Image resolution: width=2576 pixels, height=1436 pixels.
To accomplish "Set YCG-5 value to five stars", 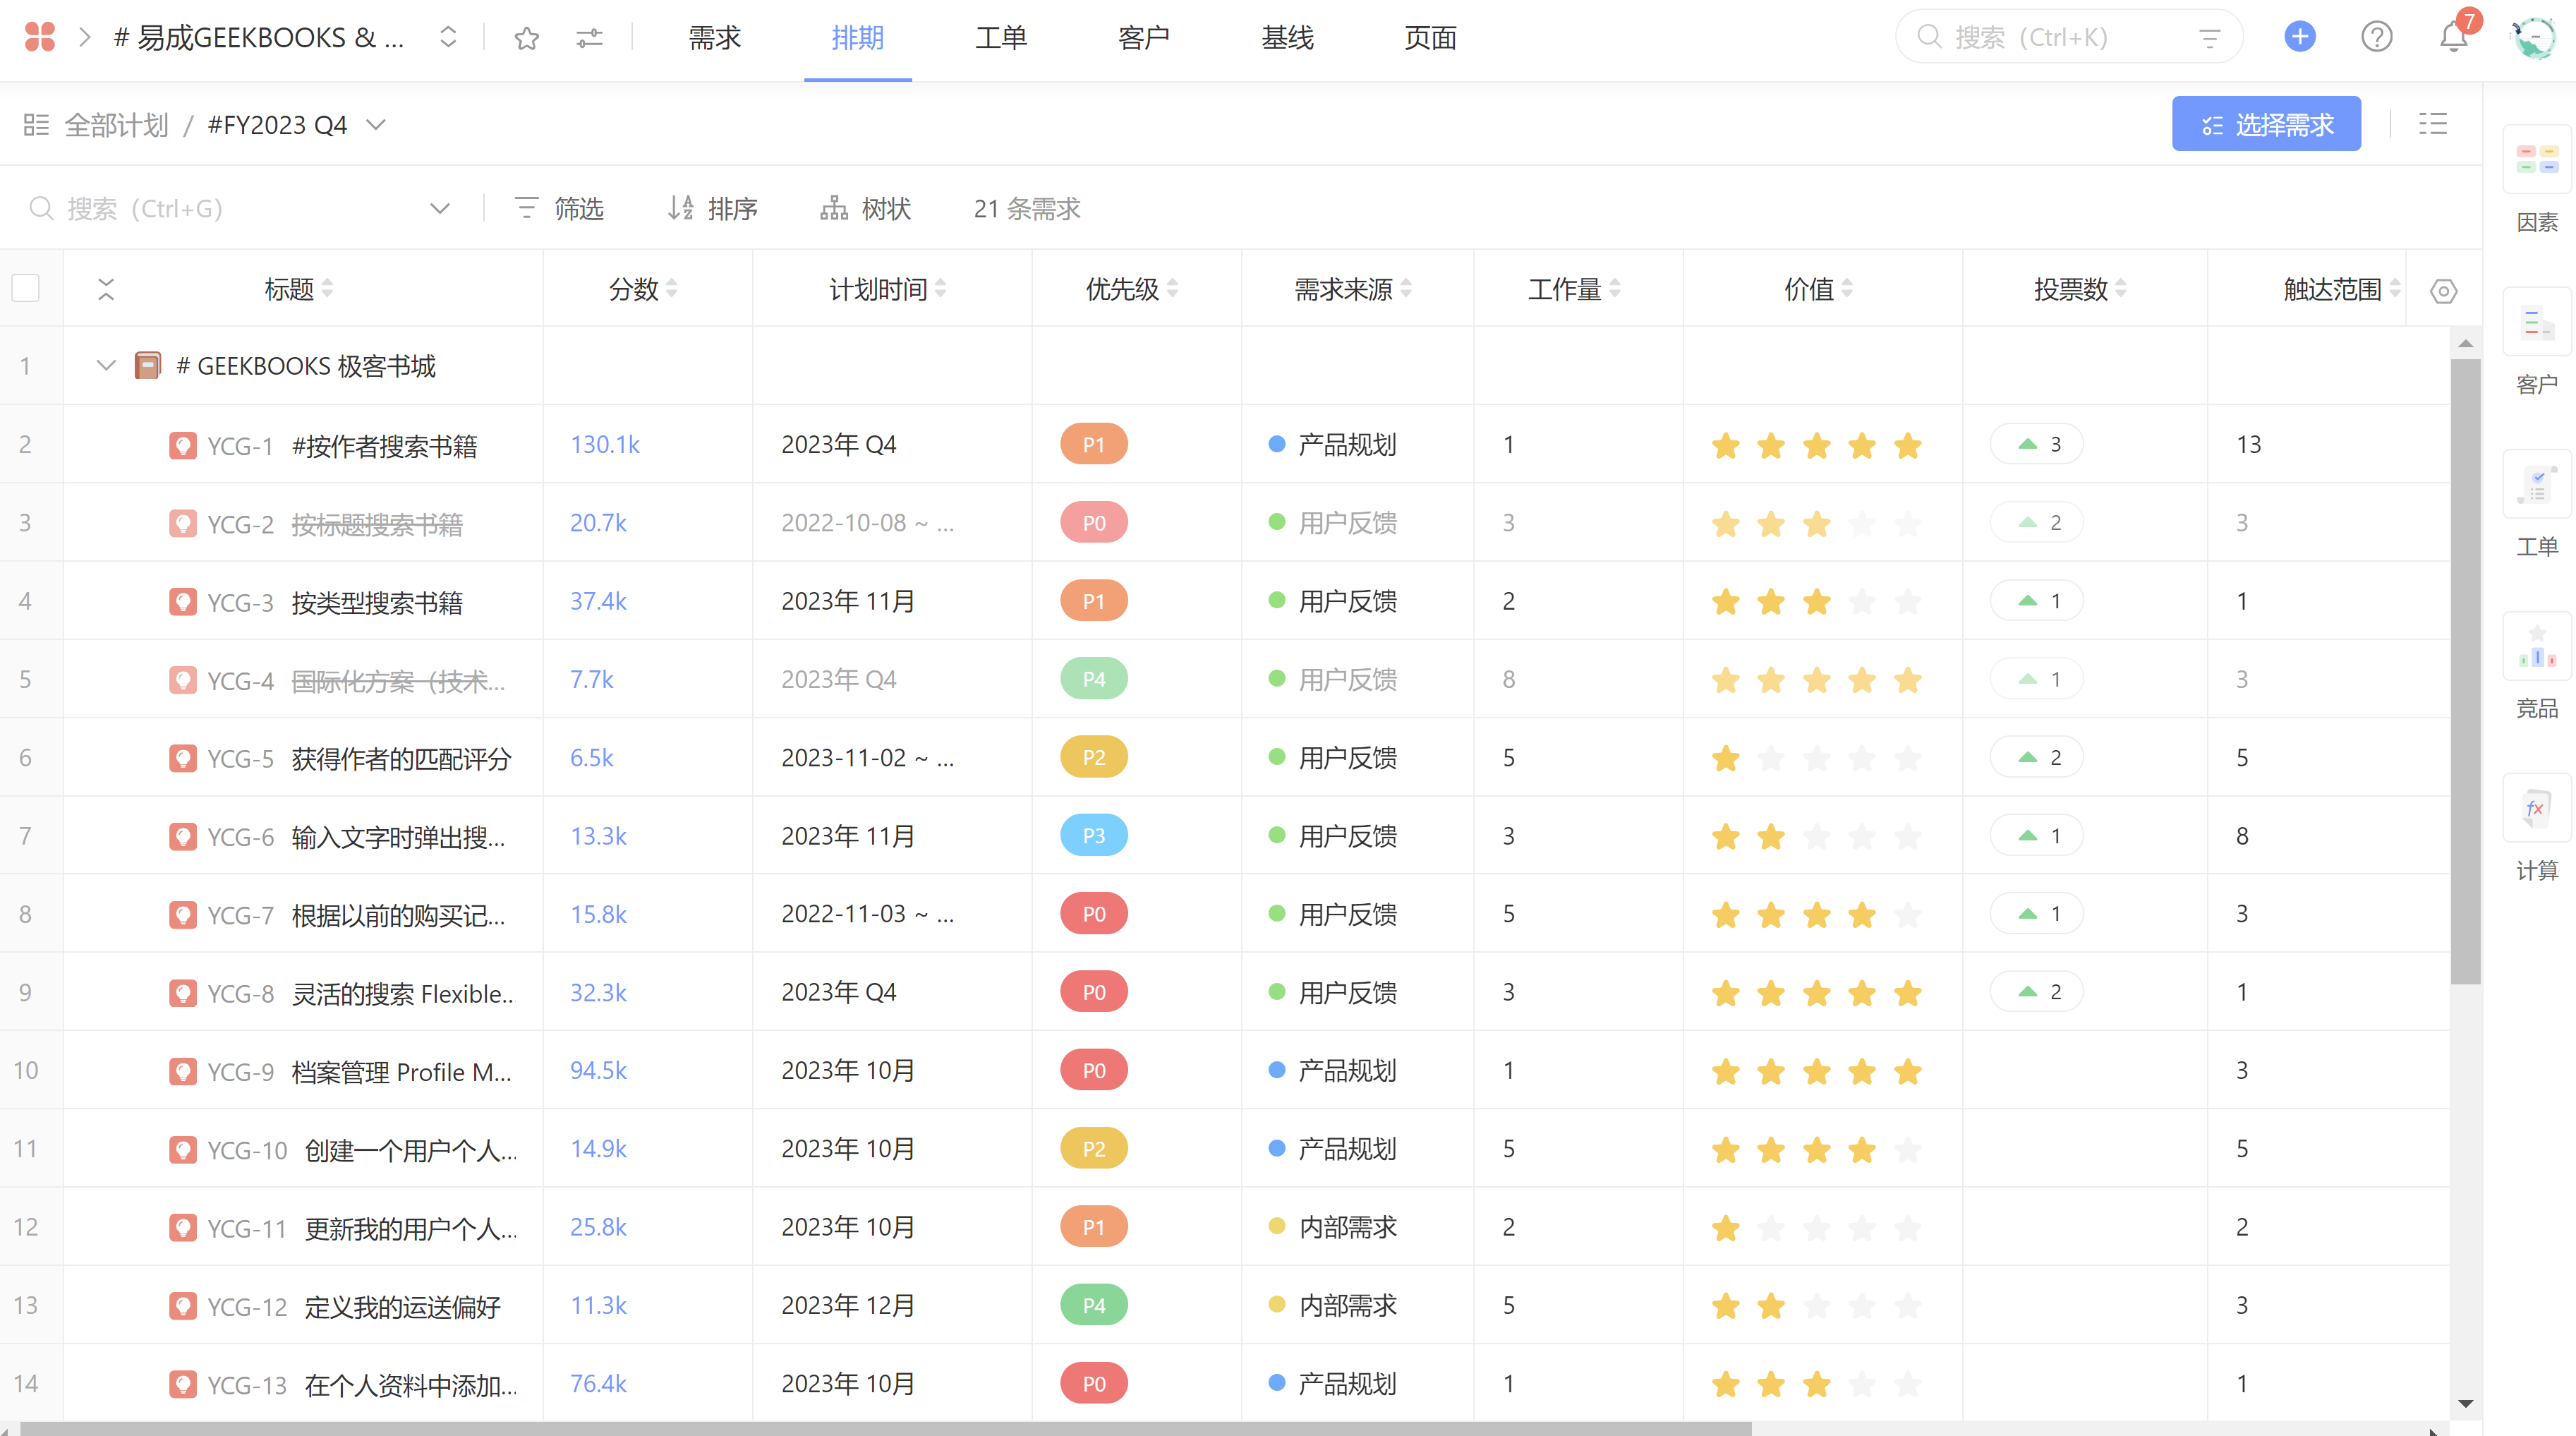I will click(1908, 758).
